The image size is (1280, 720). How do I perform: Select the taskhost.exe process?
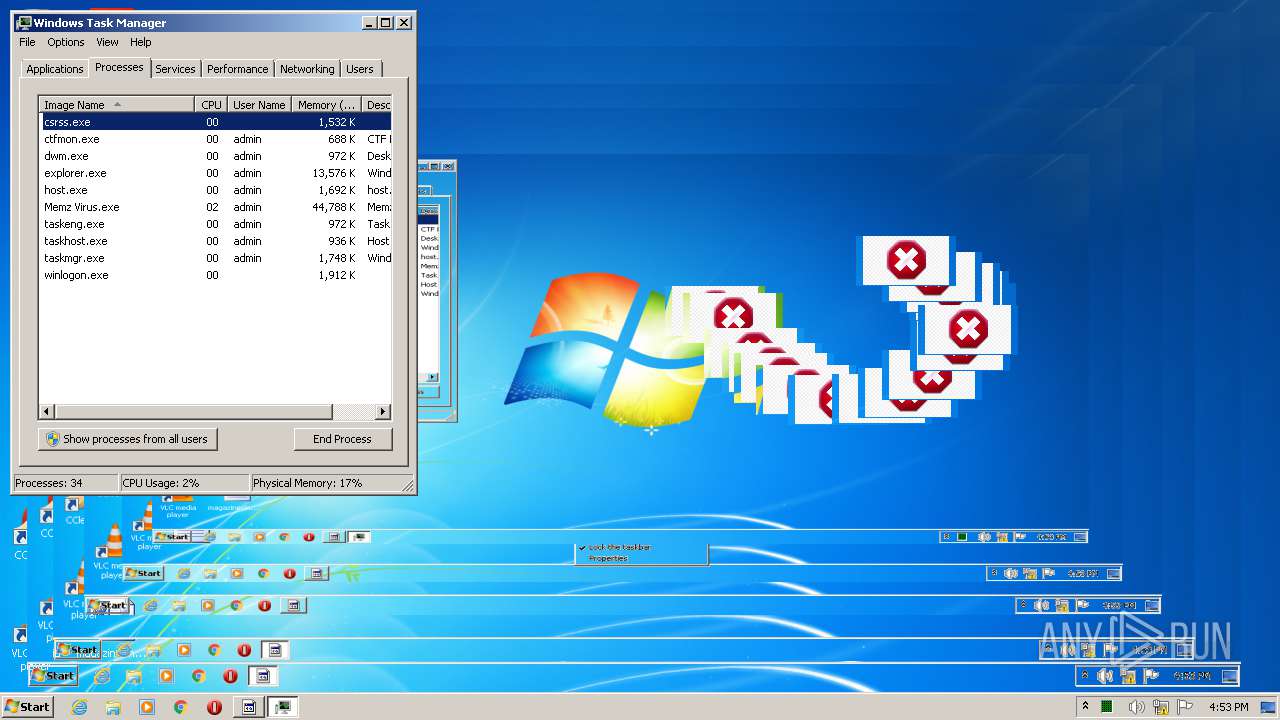click(x=215, y=241)
